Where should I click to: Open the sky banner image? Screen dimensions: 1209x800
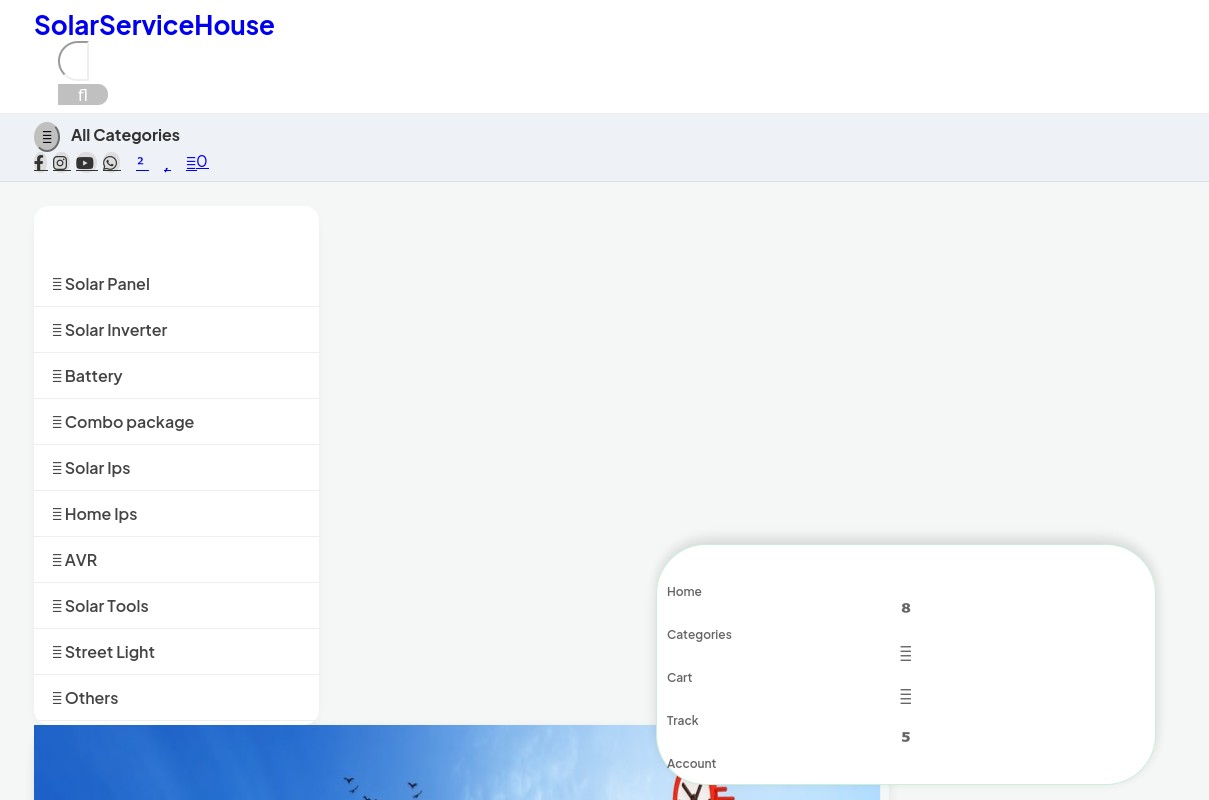pyautogui.click(x=457, y=762)
